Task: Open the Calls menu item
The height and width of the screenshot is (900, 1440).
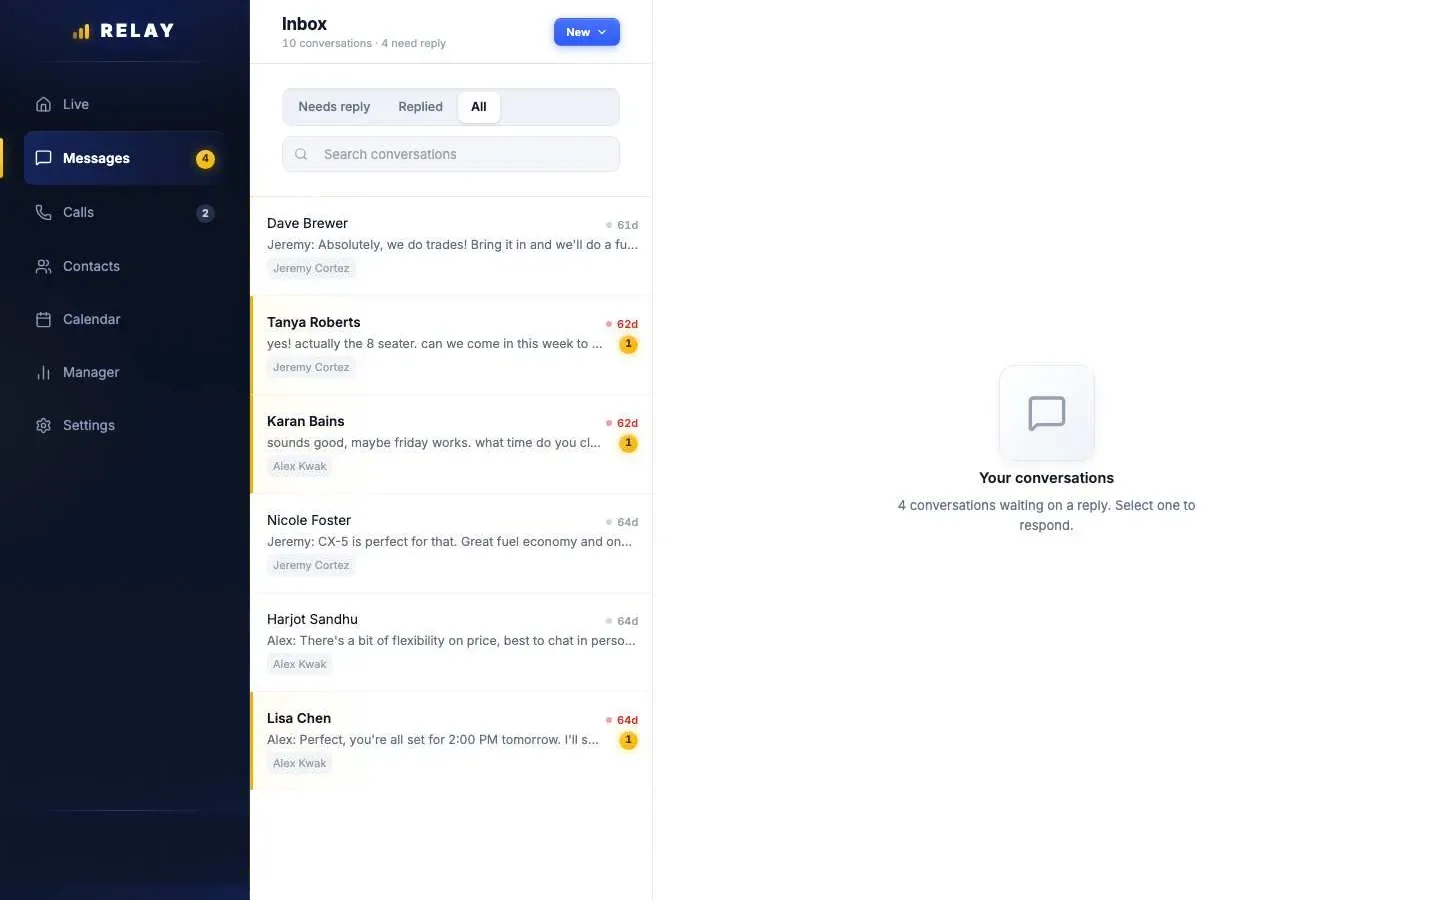Action: tap(124, 212)
